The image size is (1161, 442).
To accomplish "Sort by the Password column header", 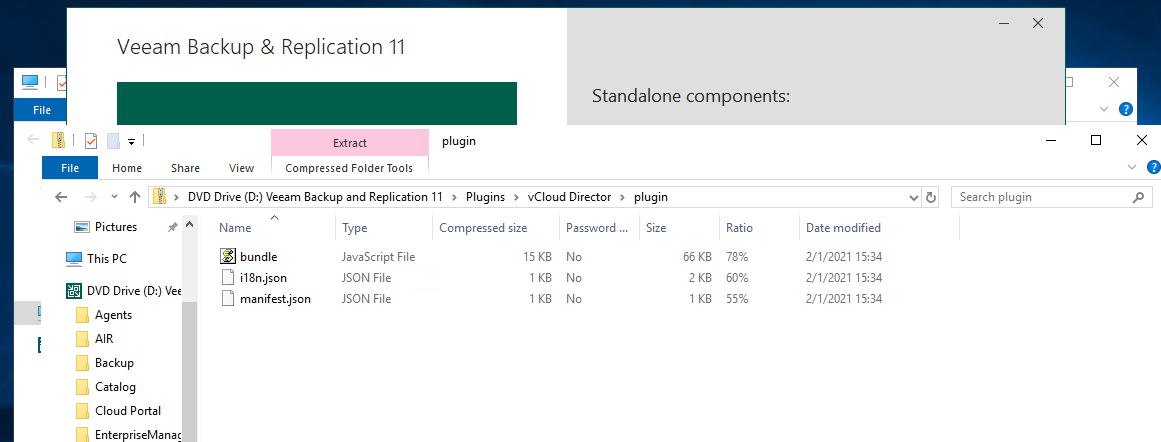I will (x=599, y=228).
